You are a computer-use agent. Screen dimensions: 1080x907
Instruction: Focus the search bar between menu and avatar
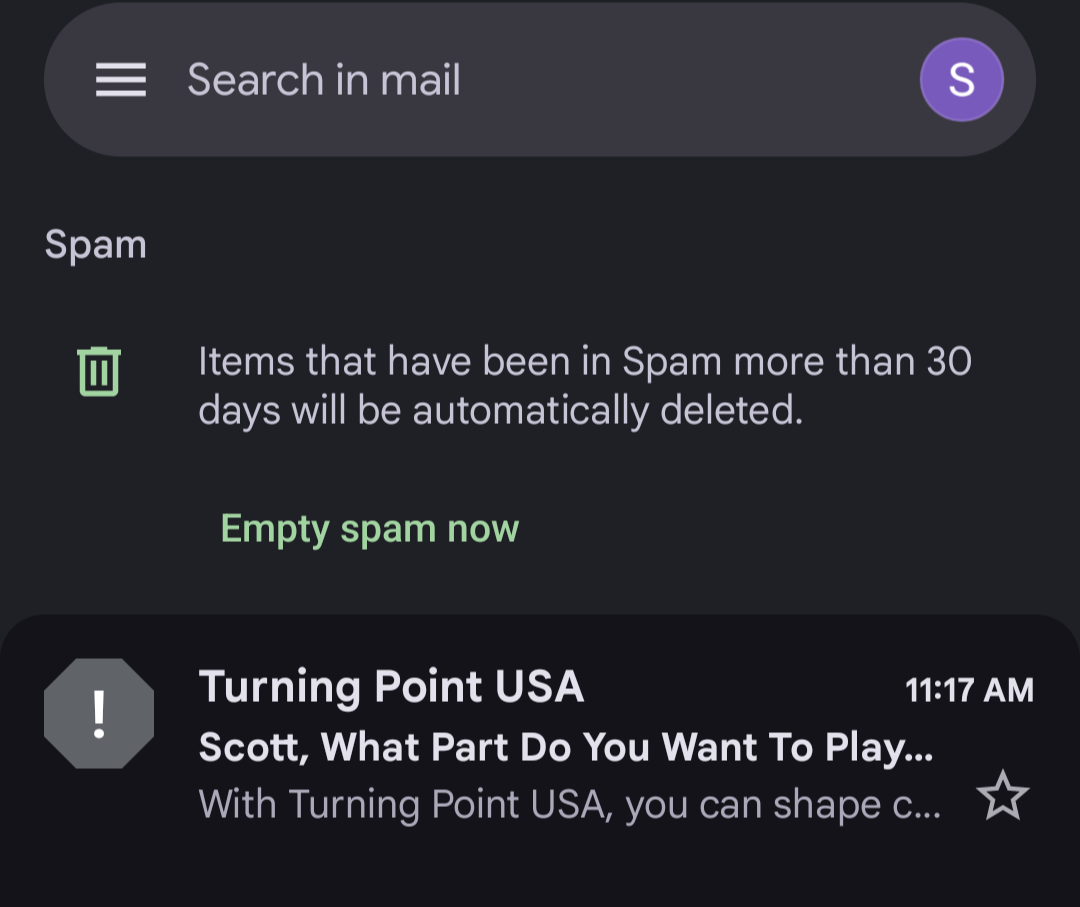[539, 80]
